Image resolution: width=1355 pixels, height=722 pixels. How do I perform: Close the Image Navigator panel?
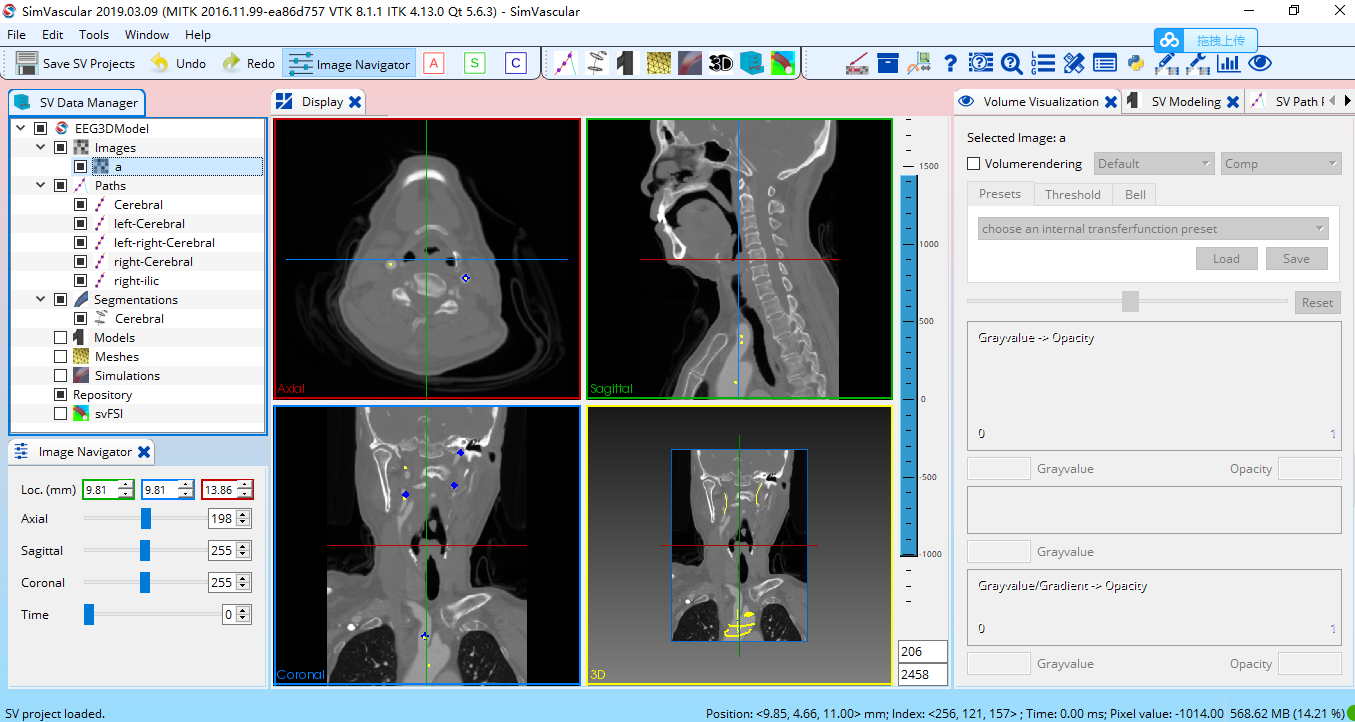[x=144, y=452]
